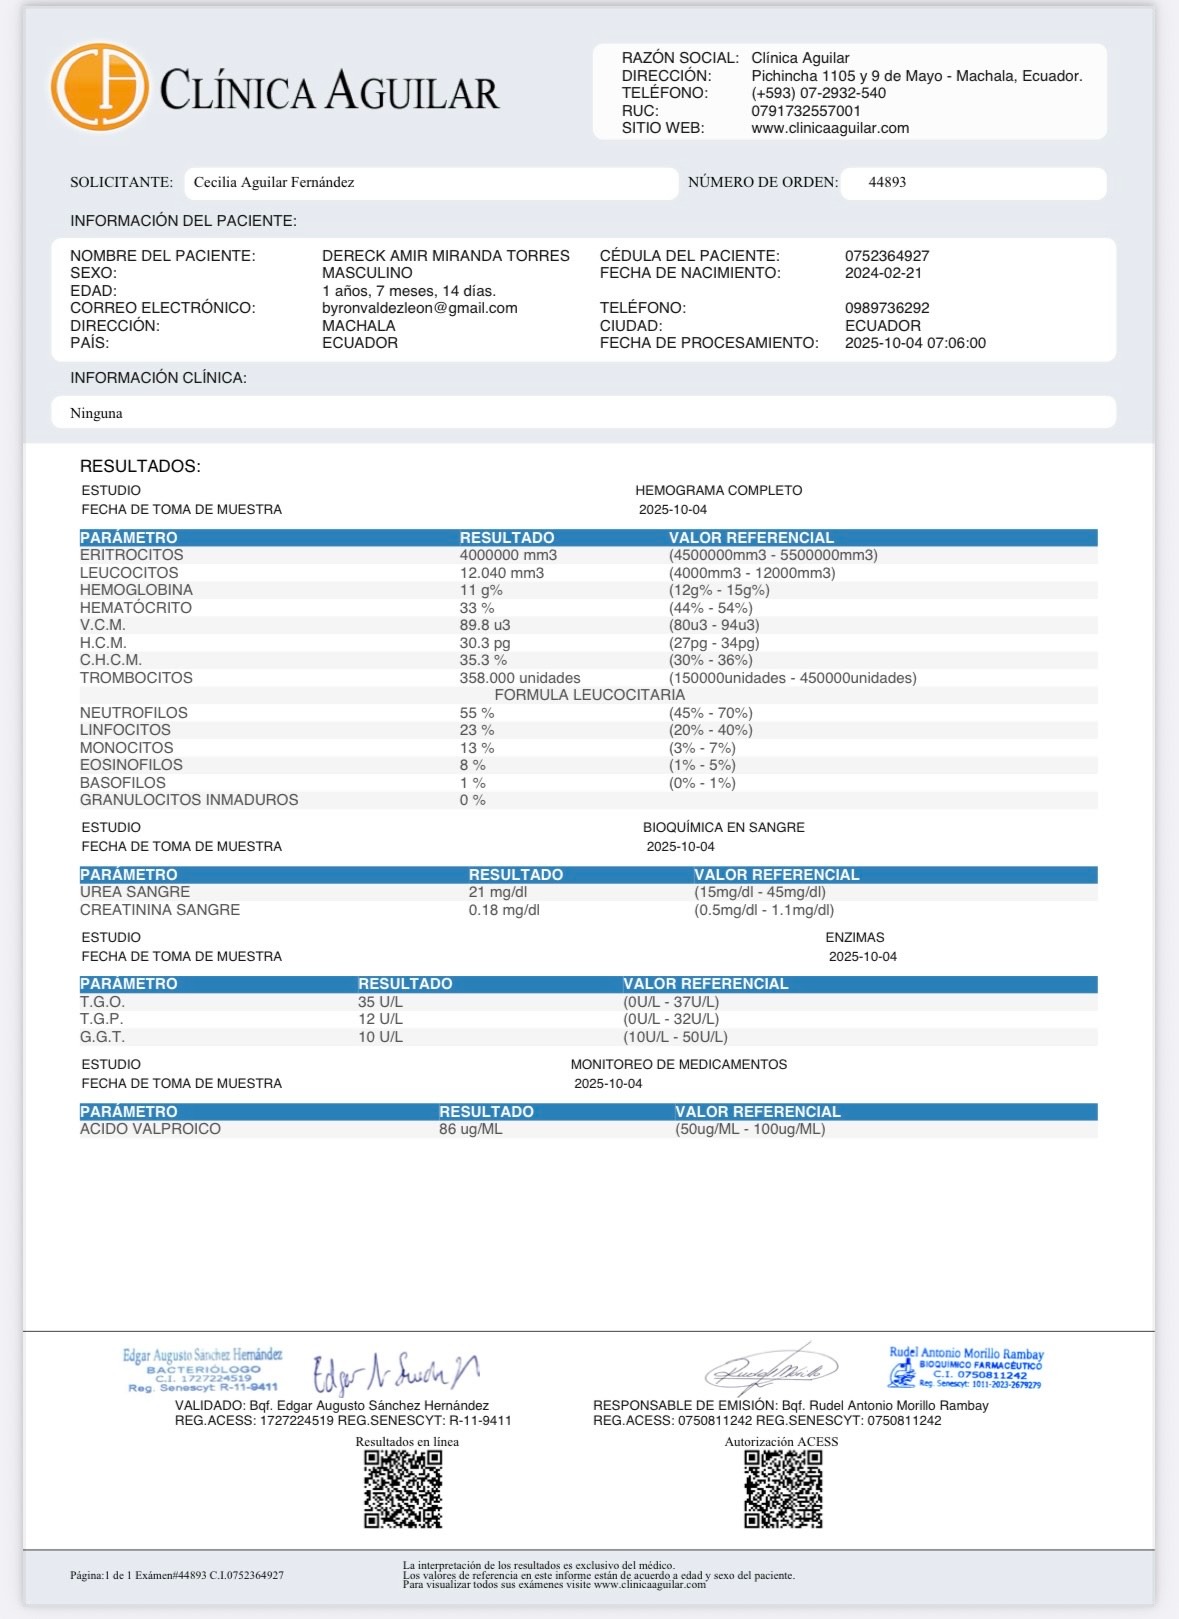Screen dimensions: 1179x1619
Task: Click the MONITOREO DE MEDICAMENTOS study title
Action: click(679, 1065)
